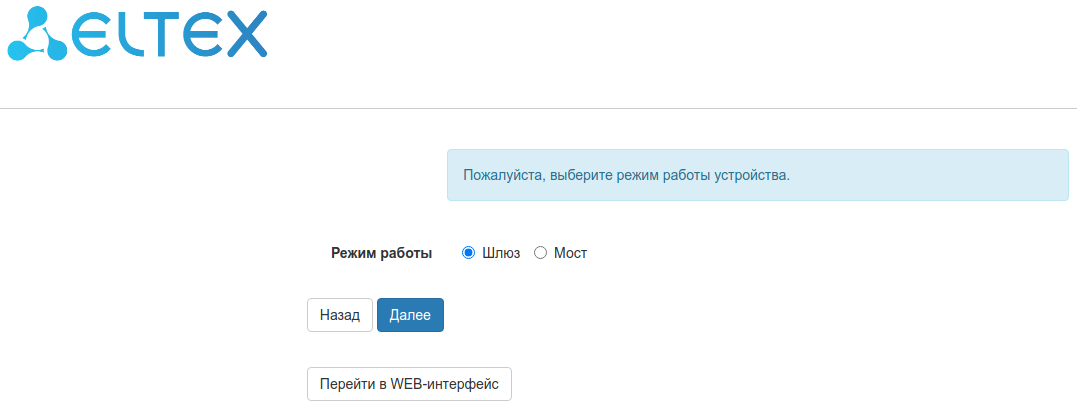Continue to next step with Далее
Image resolution: width=1077 pixels, height=411 pixels.
pos(410,315)
